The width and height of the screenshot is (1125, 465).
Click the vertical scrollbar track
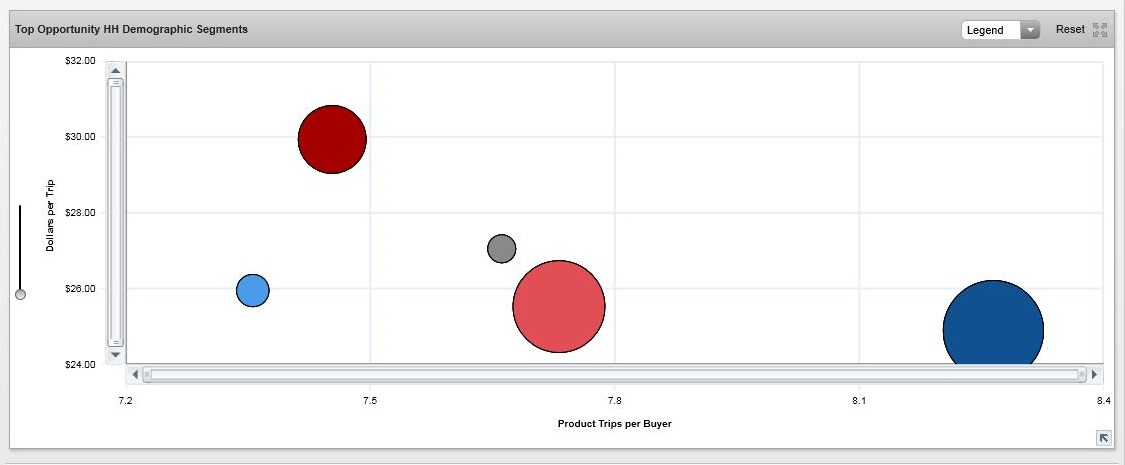[x=115, y=212]
